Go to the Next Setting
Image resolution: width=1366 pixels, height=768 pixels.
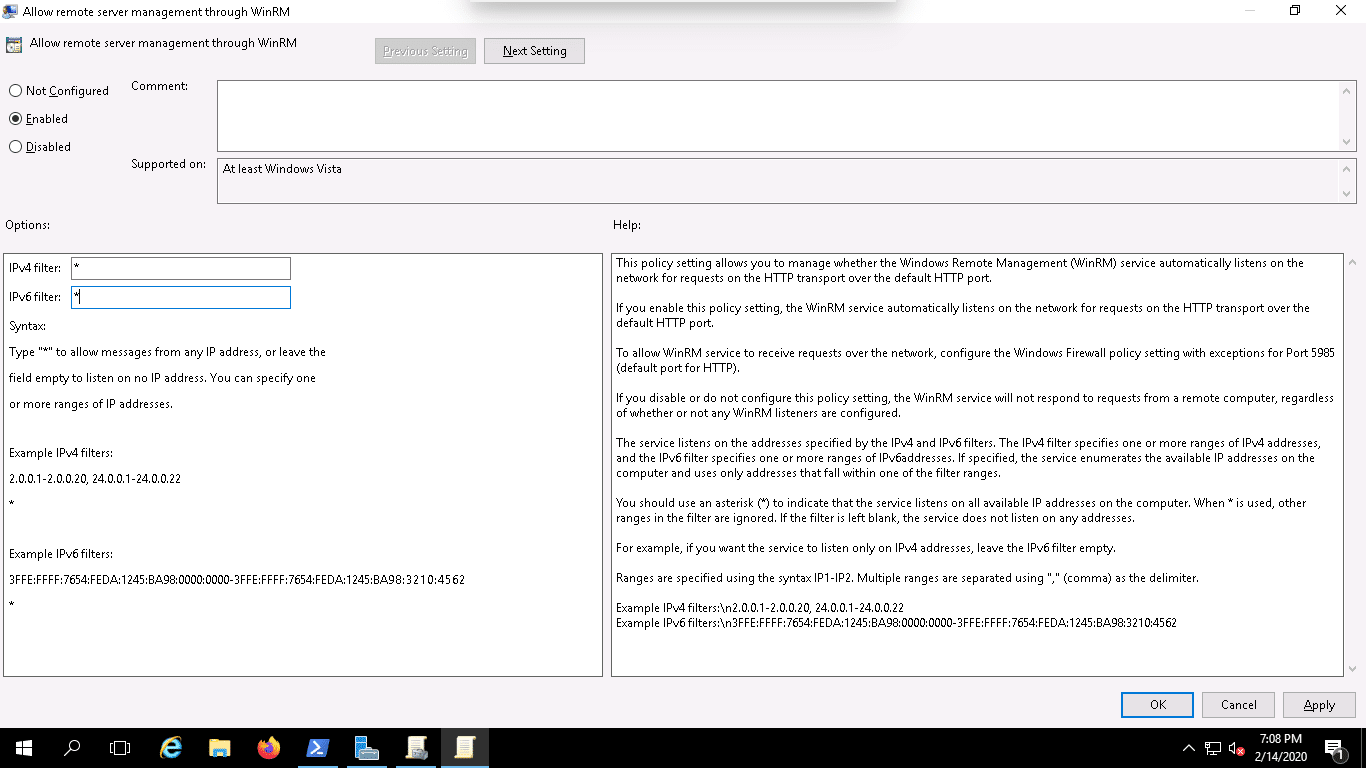tap(534, 51)
